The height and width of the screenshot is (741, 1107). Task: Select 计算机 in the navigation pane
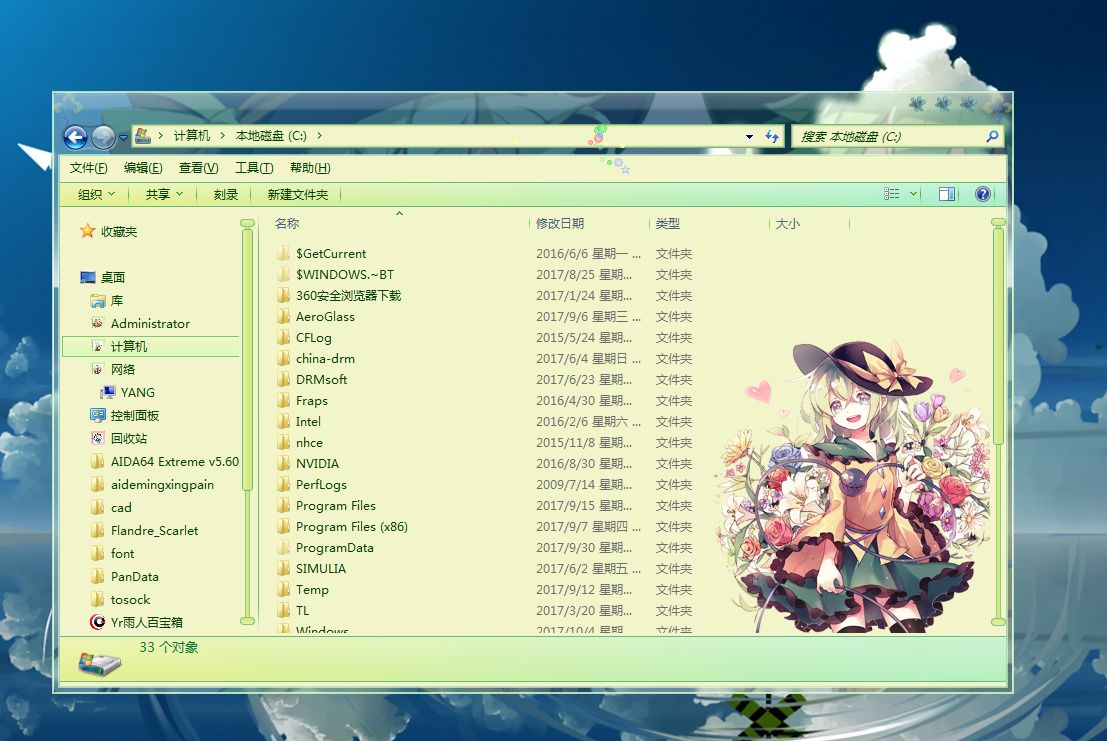point(151,347)
